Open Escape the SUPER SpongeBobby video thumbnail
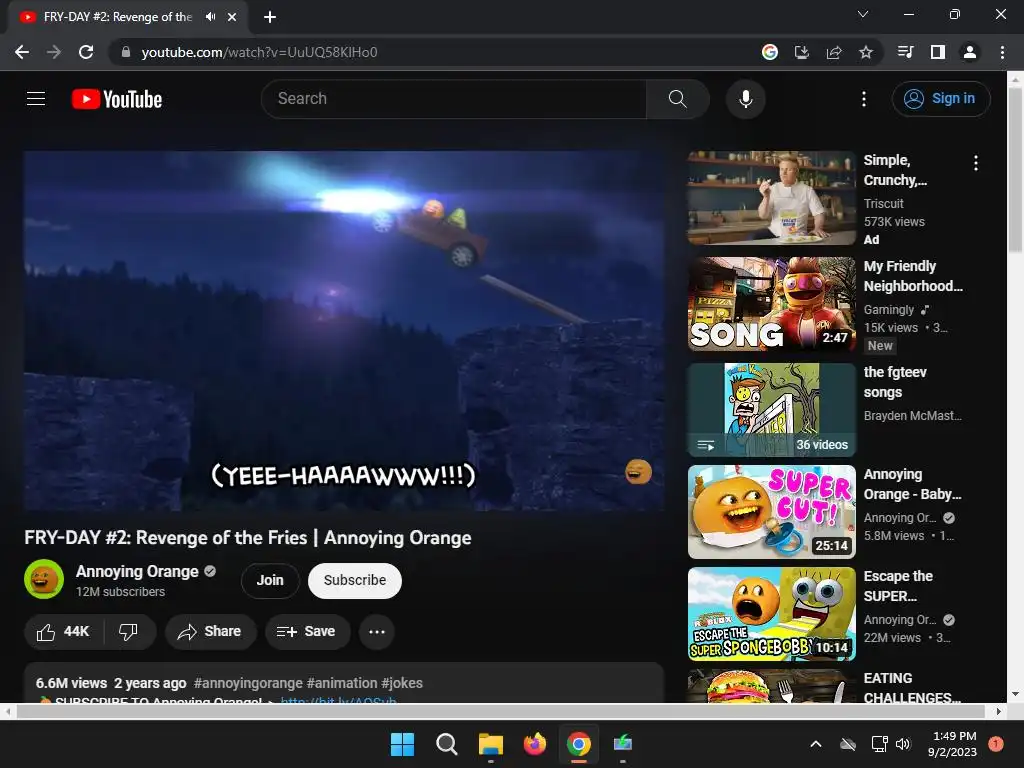This screenshot has height=768, width=1024. point(771,614)
